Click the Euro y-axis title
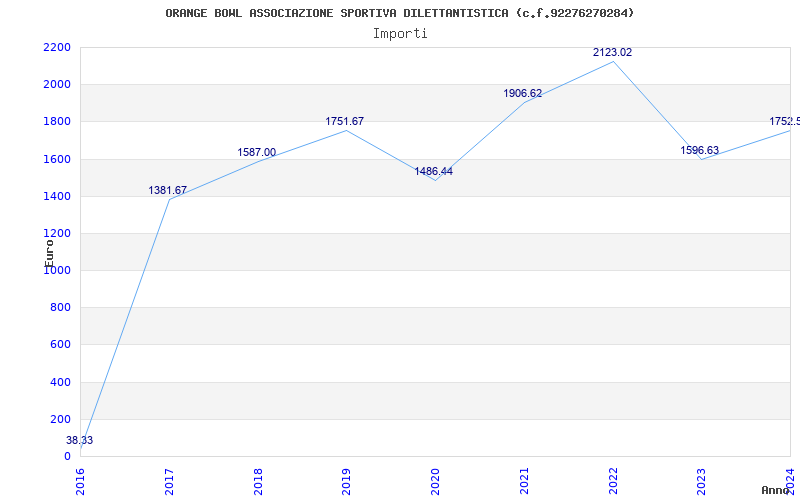Viewport: 800px width, 500px height. click(49, 253)
